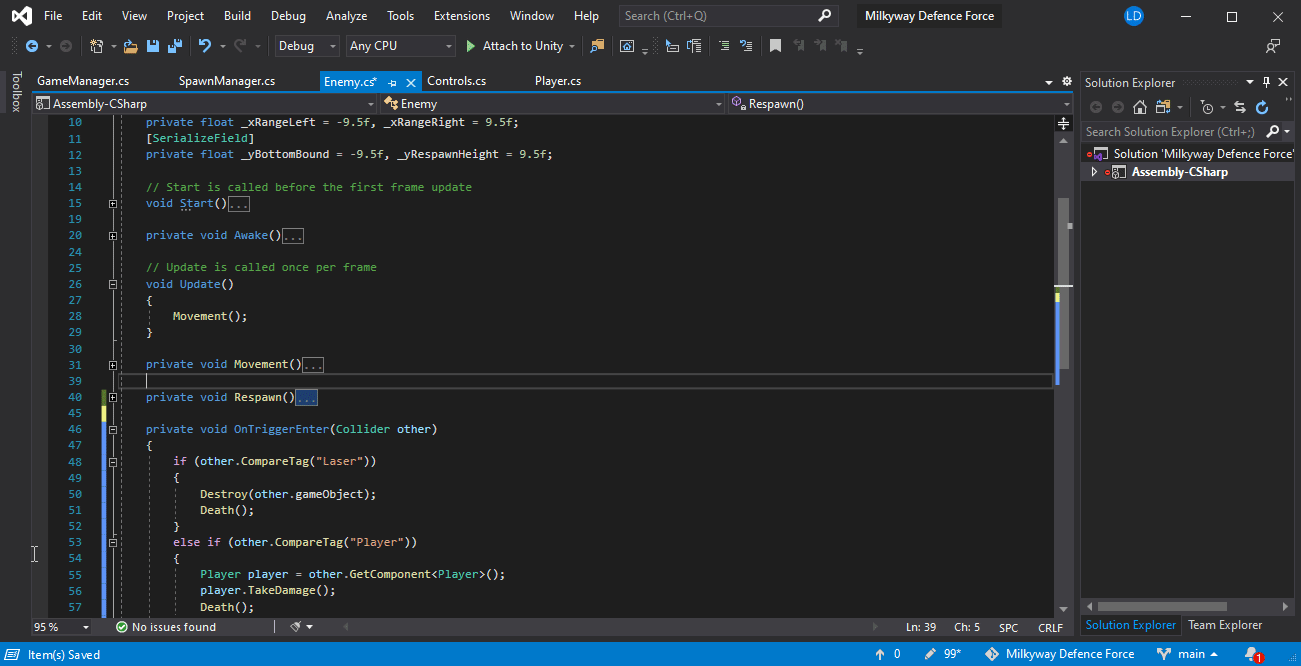Open the vertical Toolbox side tab

point(16,91)
